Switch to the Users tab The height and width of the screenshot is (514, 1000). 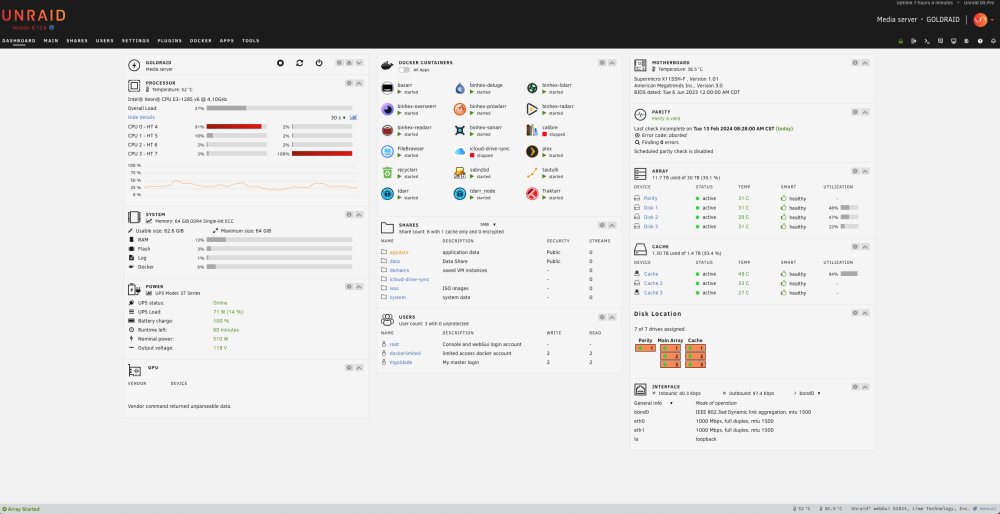tap(105, 41)
